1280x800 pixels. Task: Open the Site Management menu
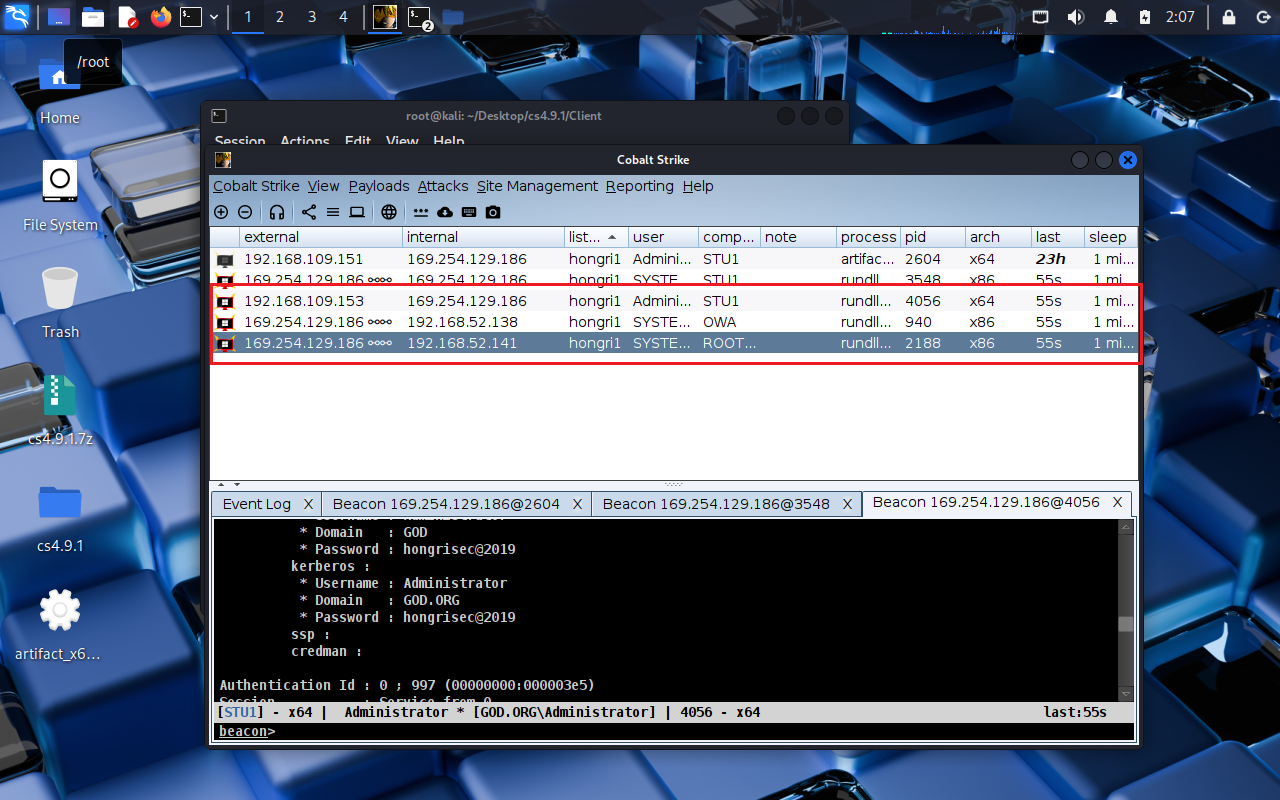pos(537,186)
